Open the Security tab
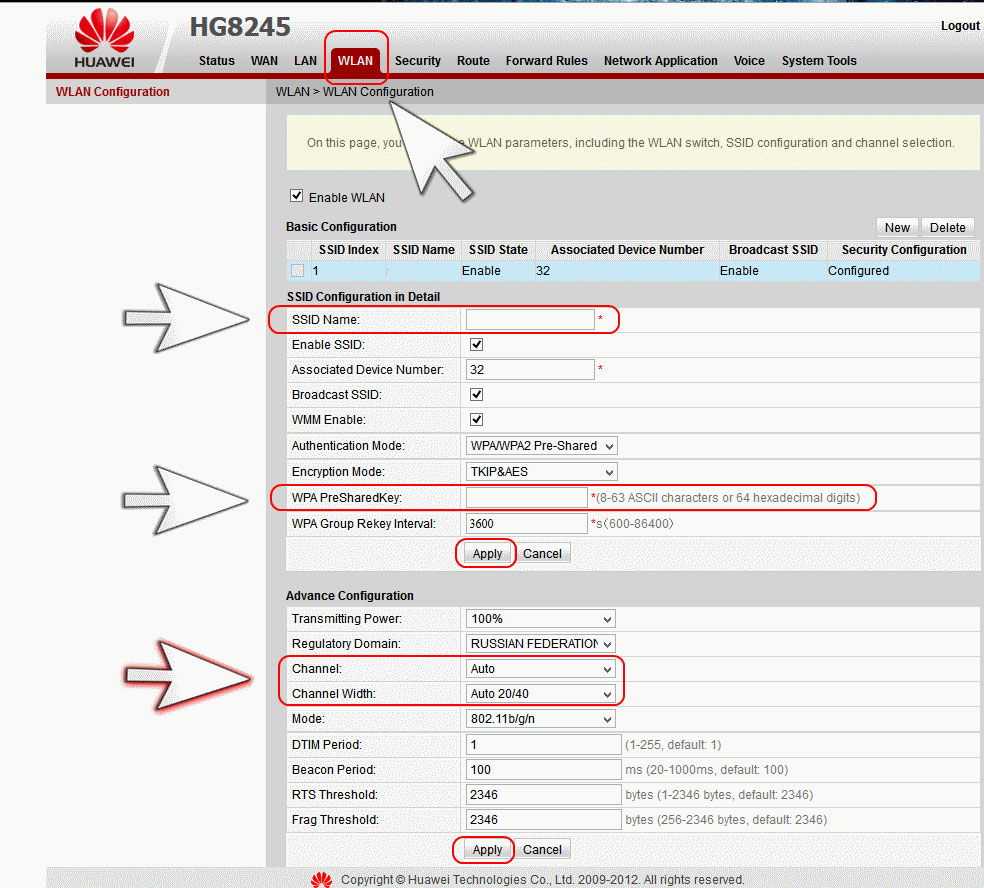The image size is (984, 888). pyautogui.click(x=417, y=61)
